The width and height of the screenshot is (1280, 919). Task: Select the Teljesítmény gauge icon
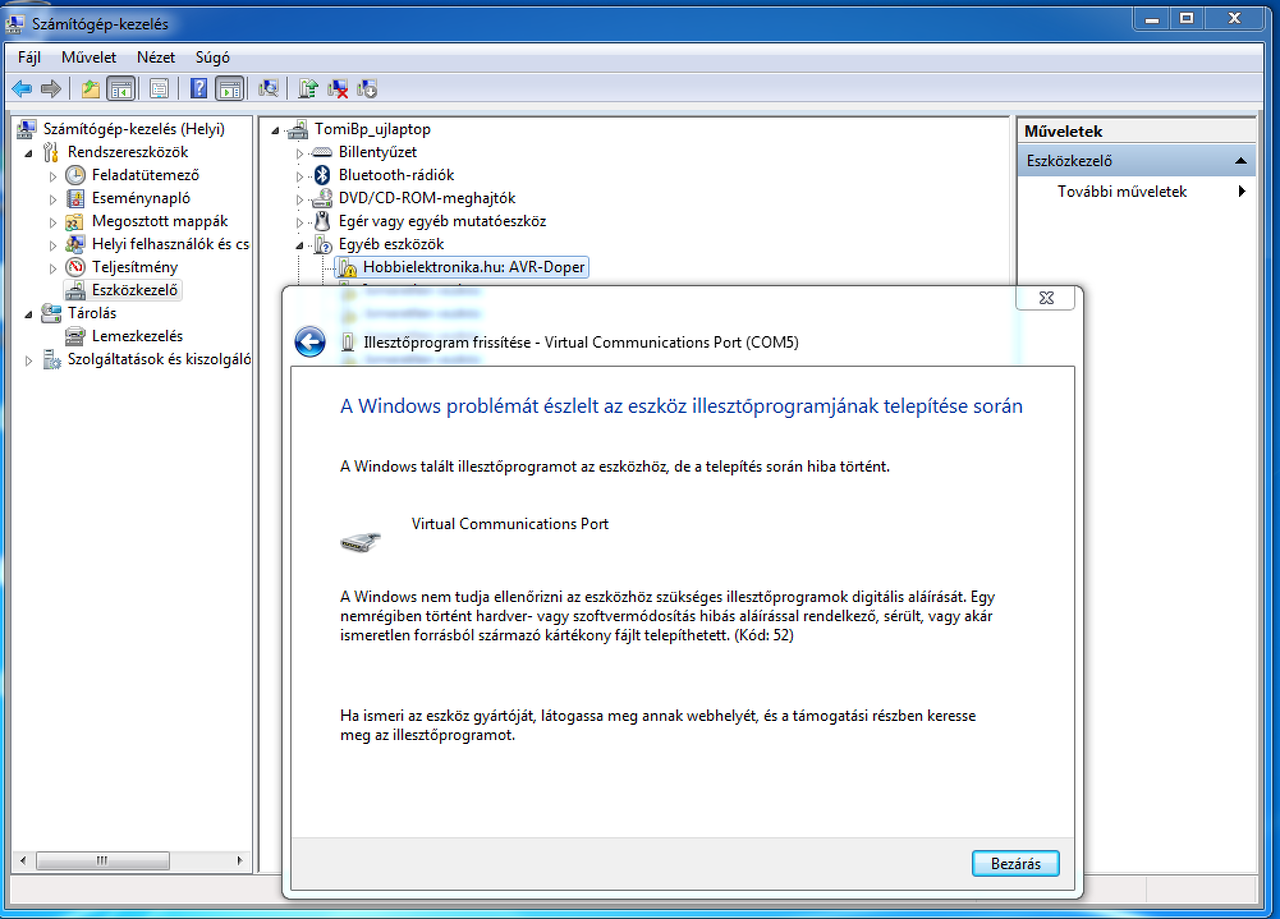pyautogui.click(x=75, y=267)
